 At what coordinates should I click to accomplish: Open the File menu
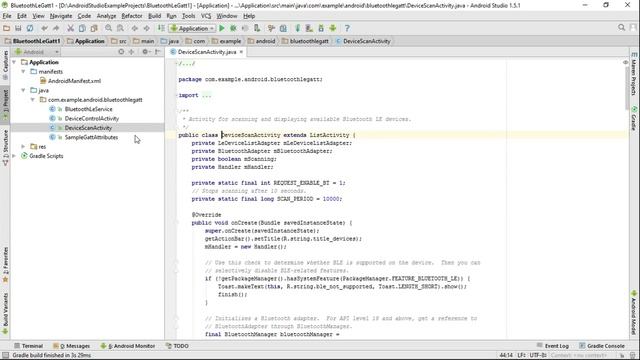pyautogui.click(x=7, y=16)
